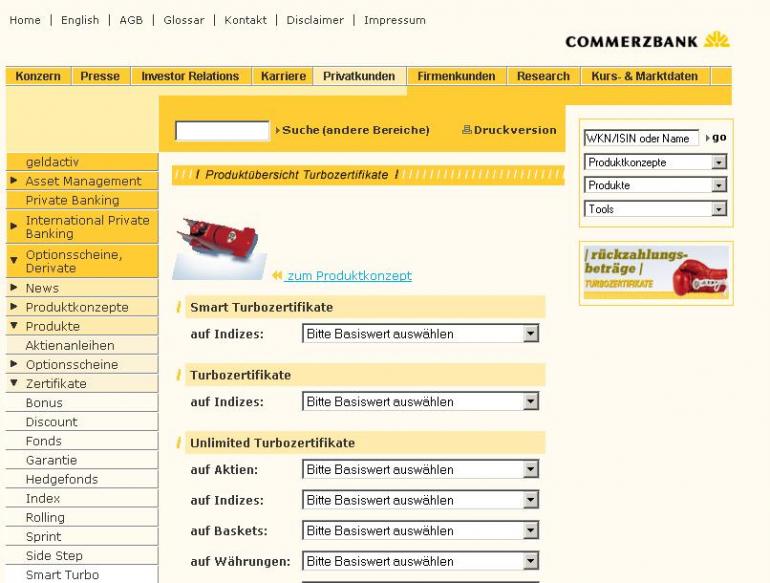Click the WKN/ISIN oder Name field

[x=641, y=138]
